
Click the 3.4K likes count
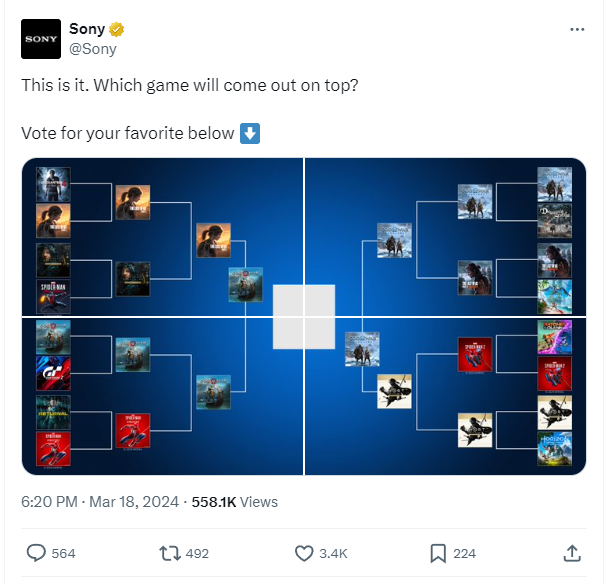coord(333,553)
